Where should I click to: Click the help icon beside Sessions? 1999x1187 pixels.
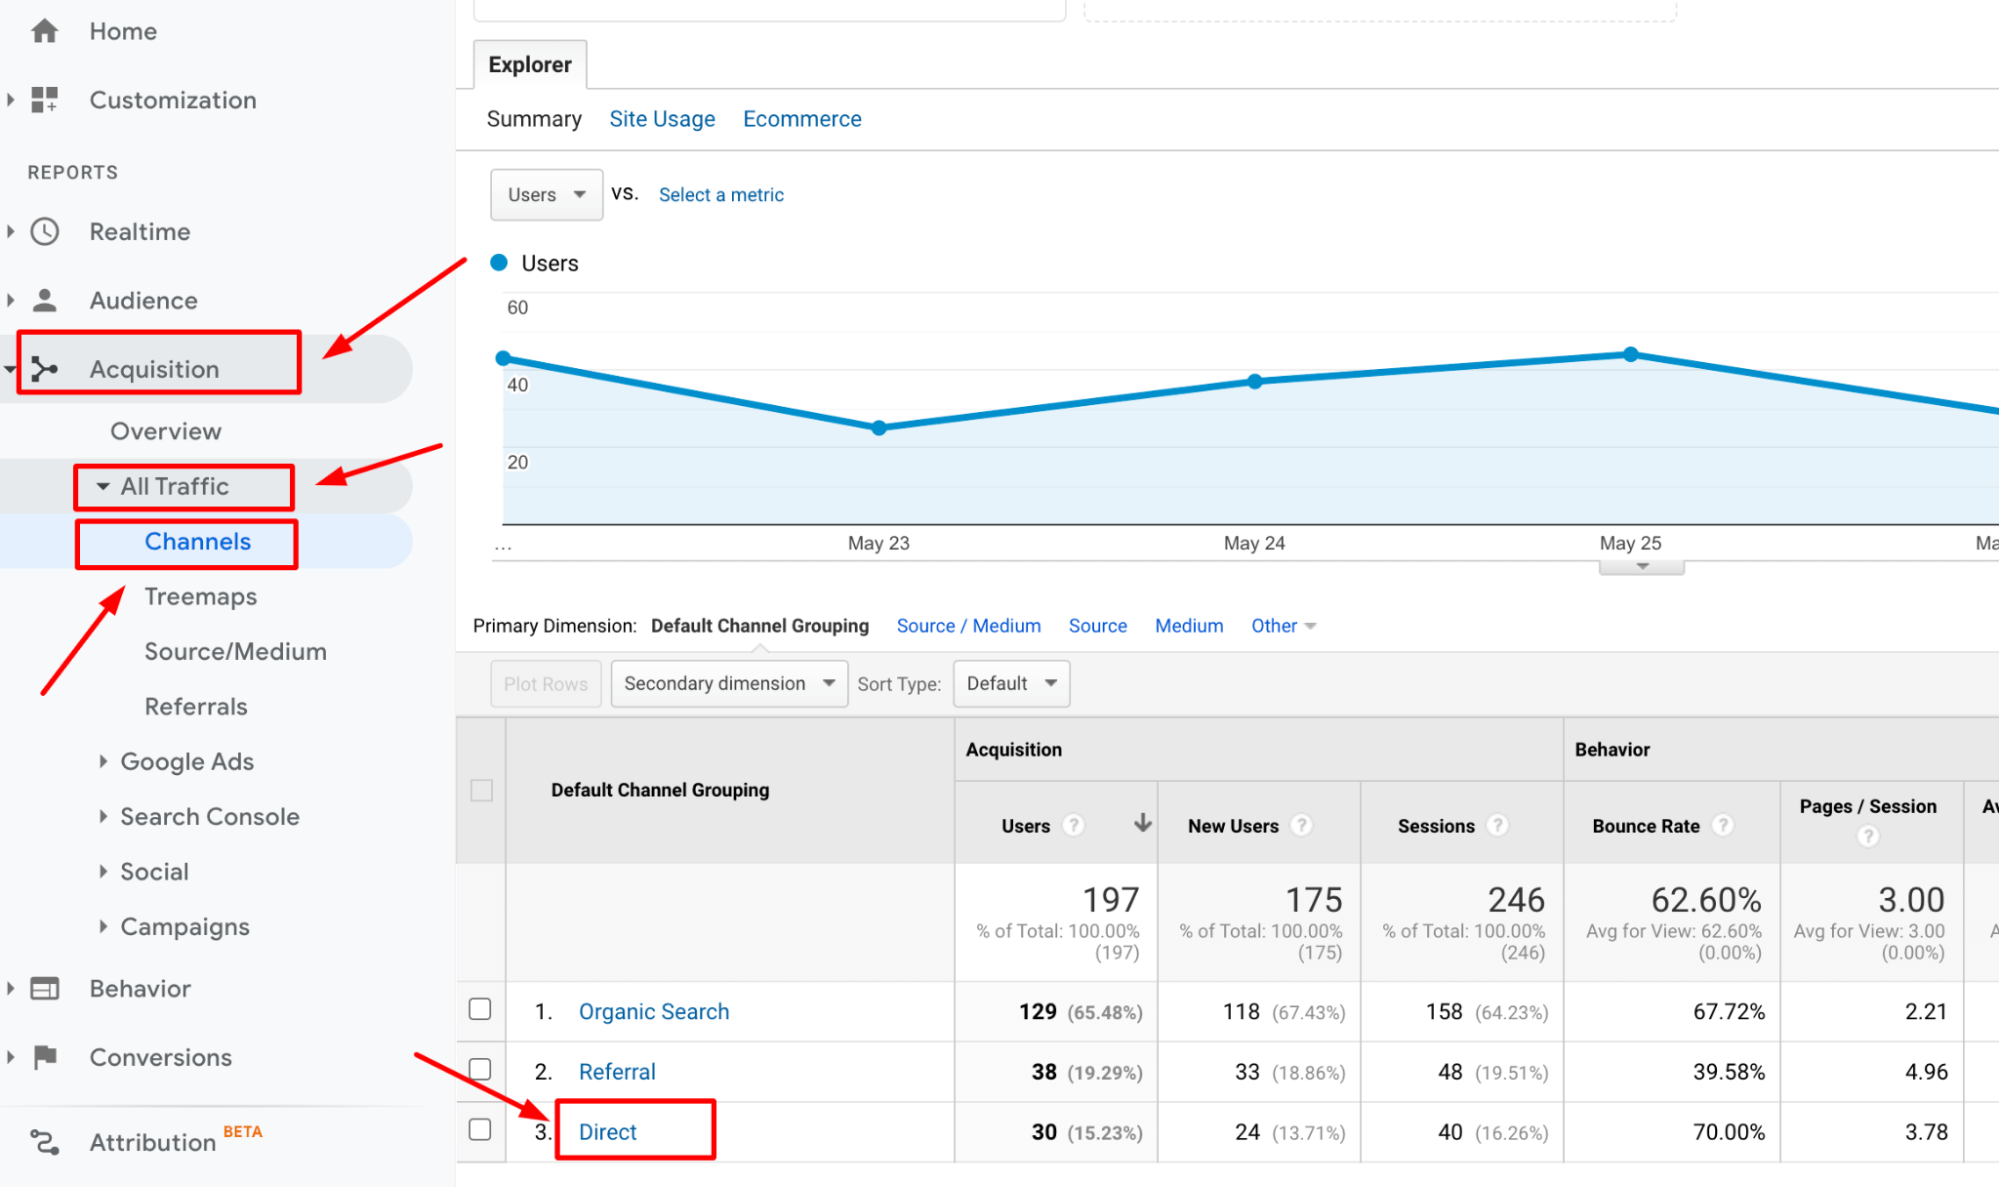point(1497,825)
